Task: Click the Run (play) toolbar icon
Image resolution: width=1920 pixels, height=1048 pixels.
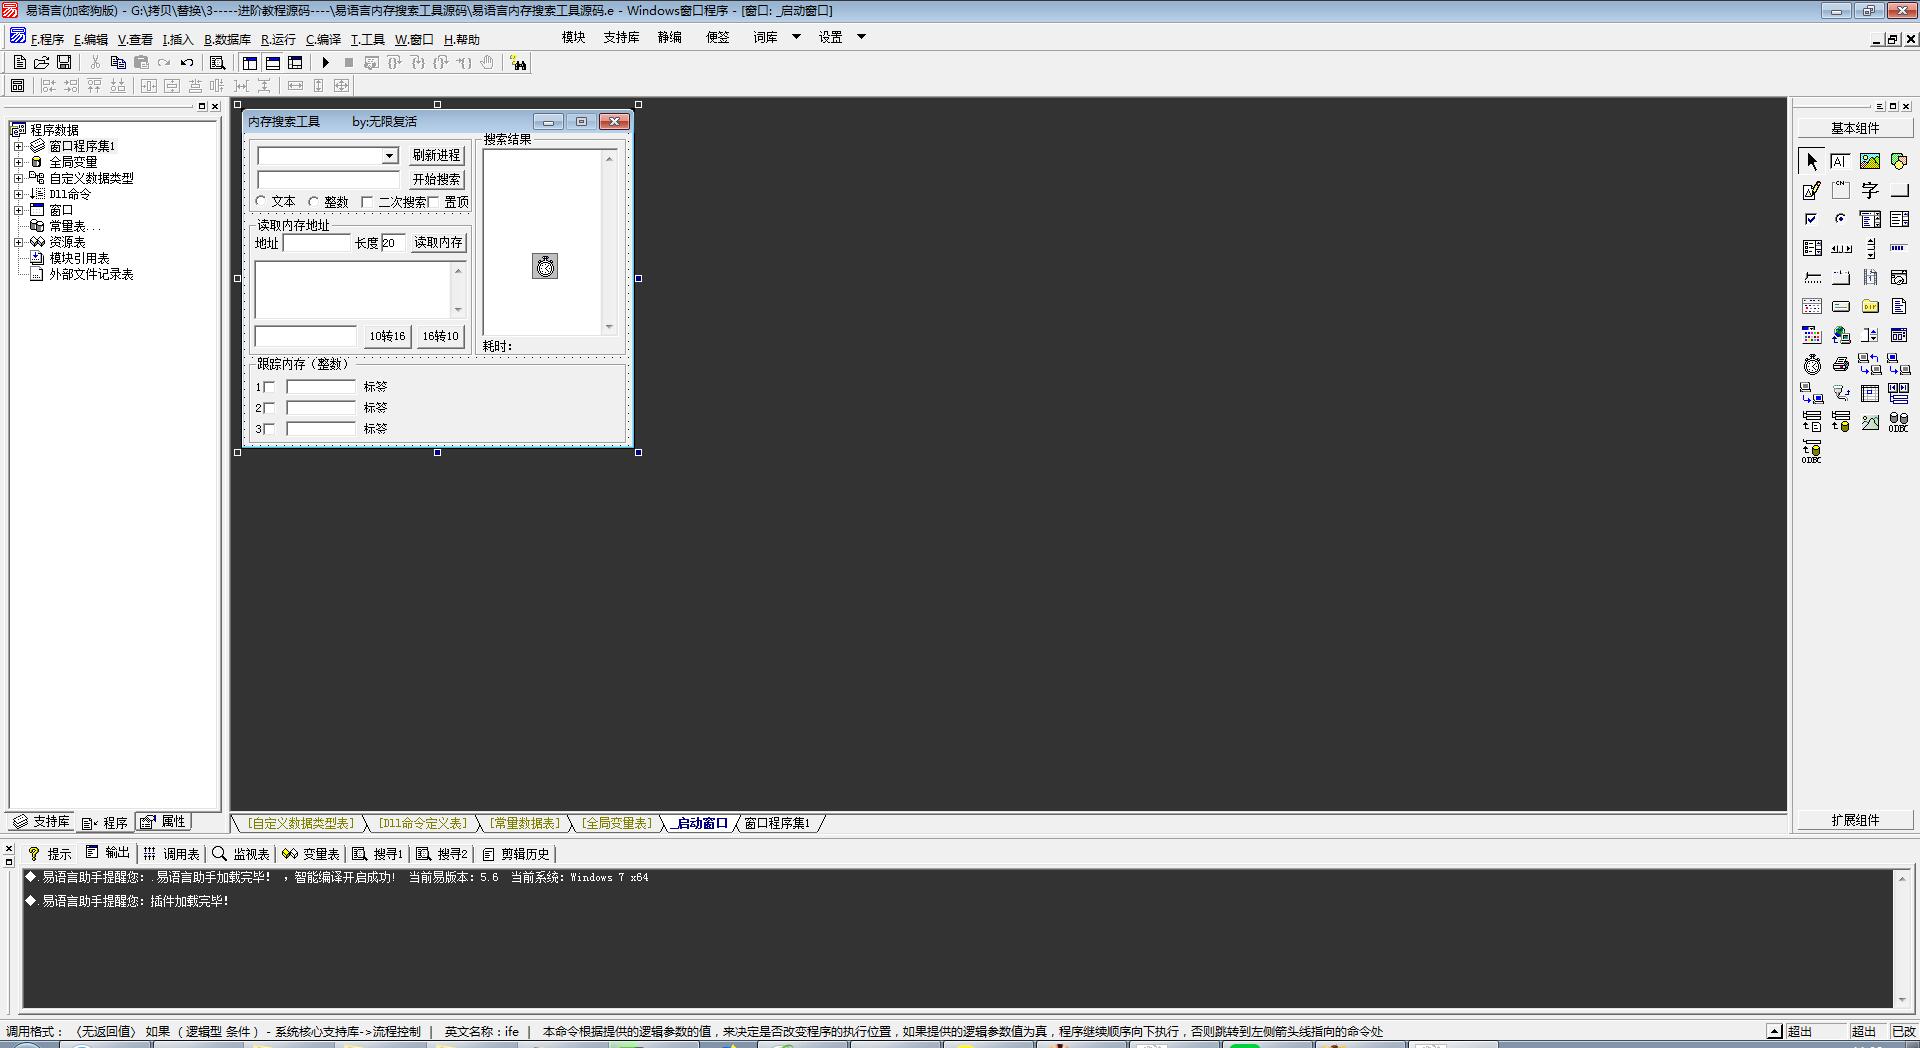Action: (x=325, y=63)
